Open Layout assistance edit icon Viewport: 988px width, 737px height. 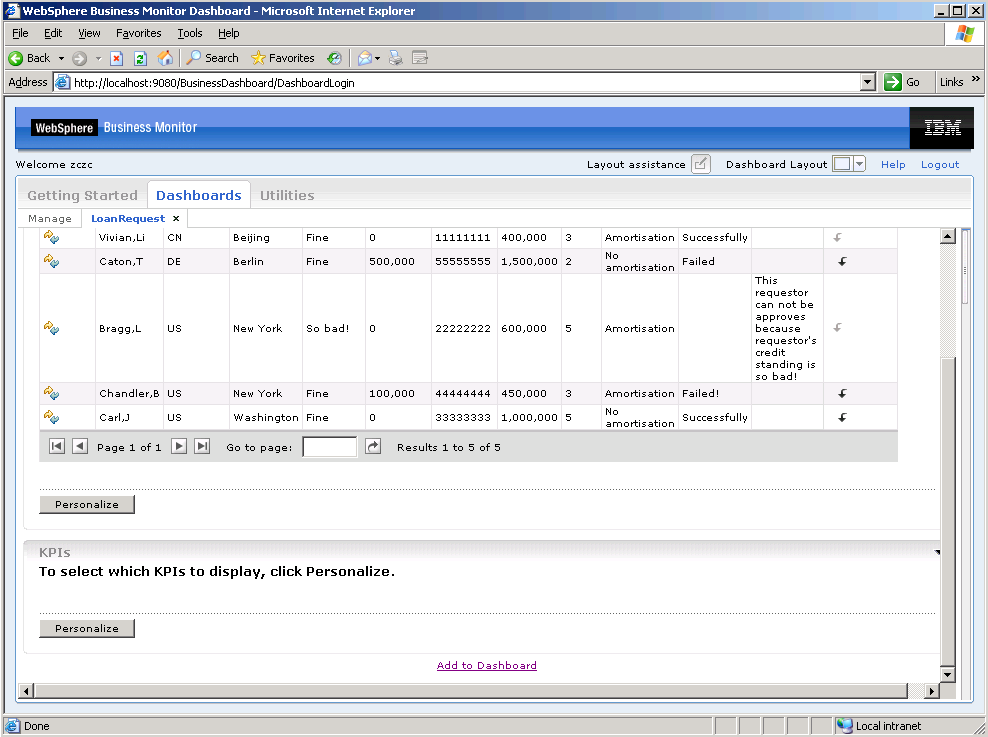click(700, 165)
